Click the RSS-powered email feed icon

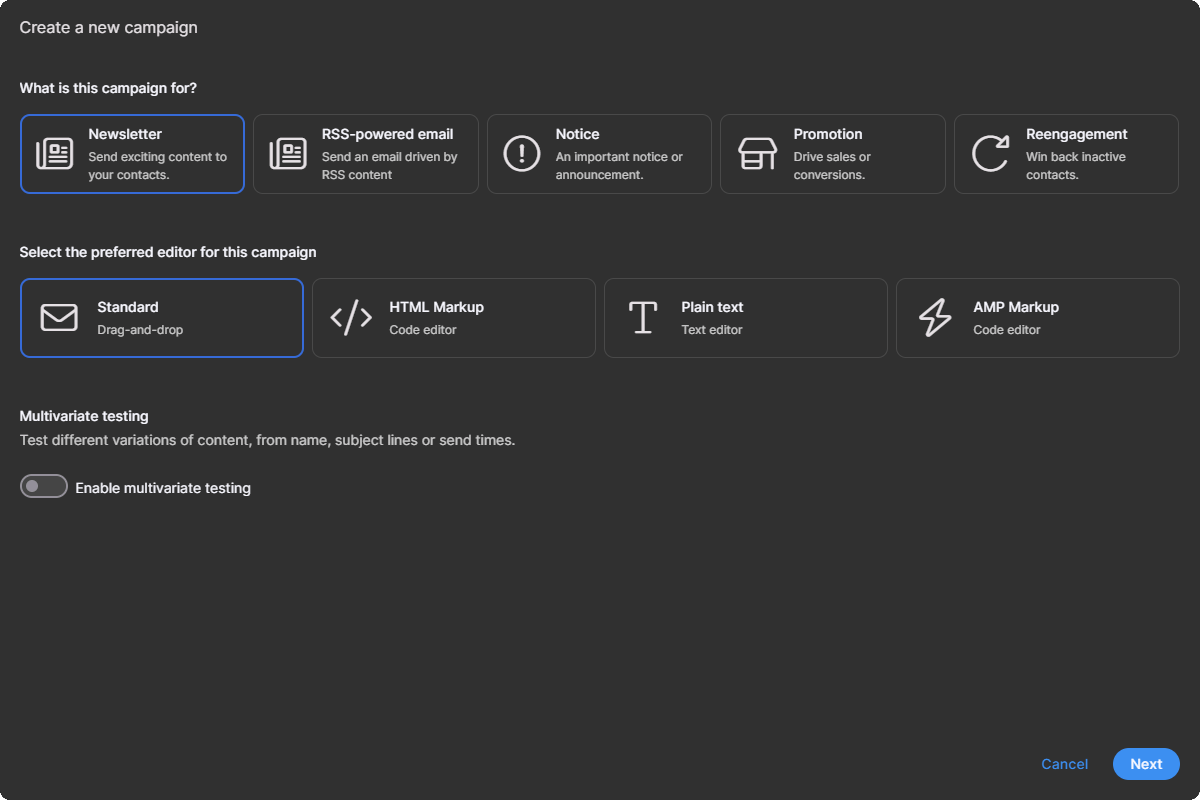(287, 153)
